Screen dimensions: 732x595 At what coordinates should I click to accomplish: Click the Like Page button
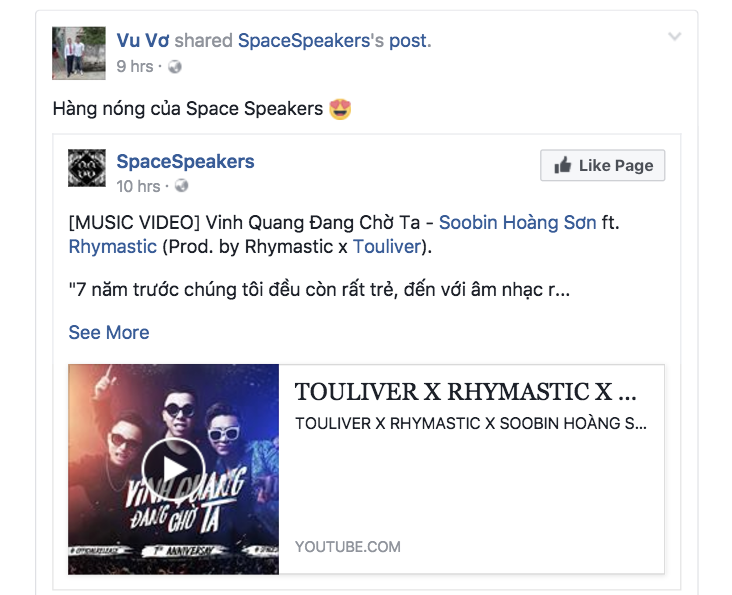(602, 165)
